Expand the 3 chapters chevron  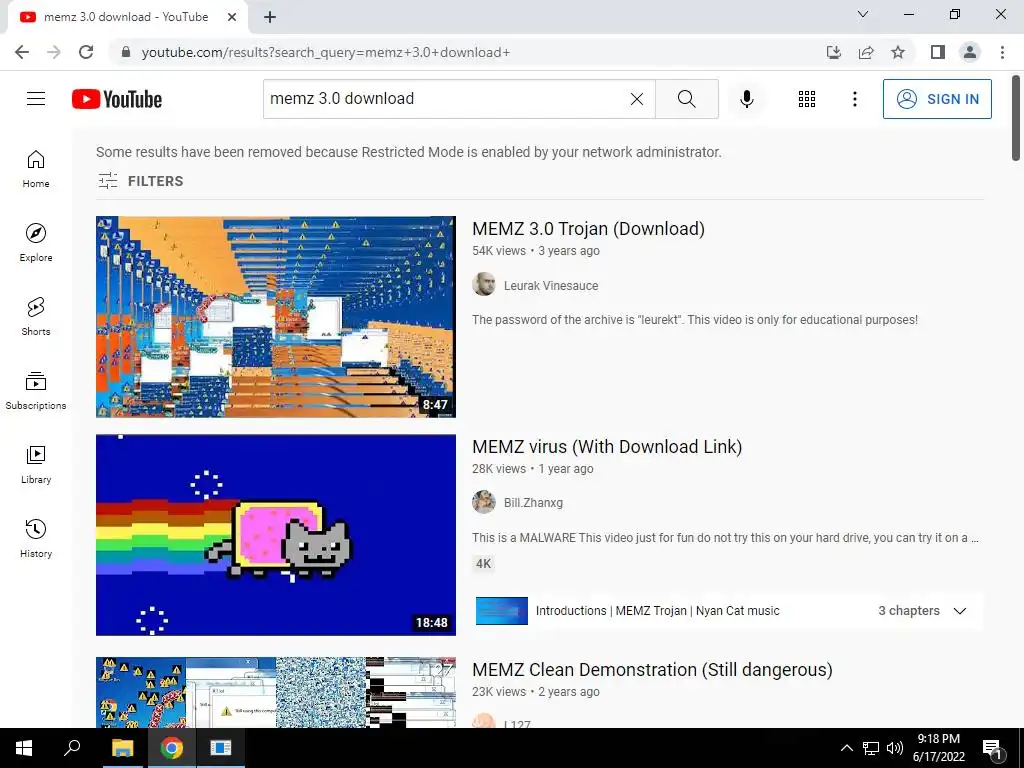(960, 611)
